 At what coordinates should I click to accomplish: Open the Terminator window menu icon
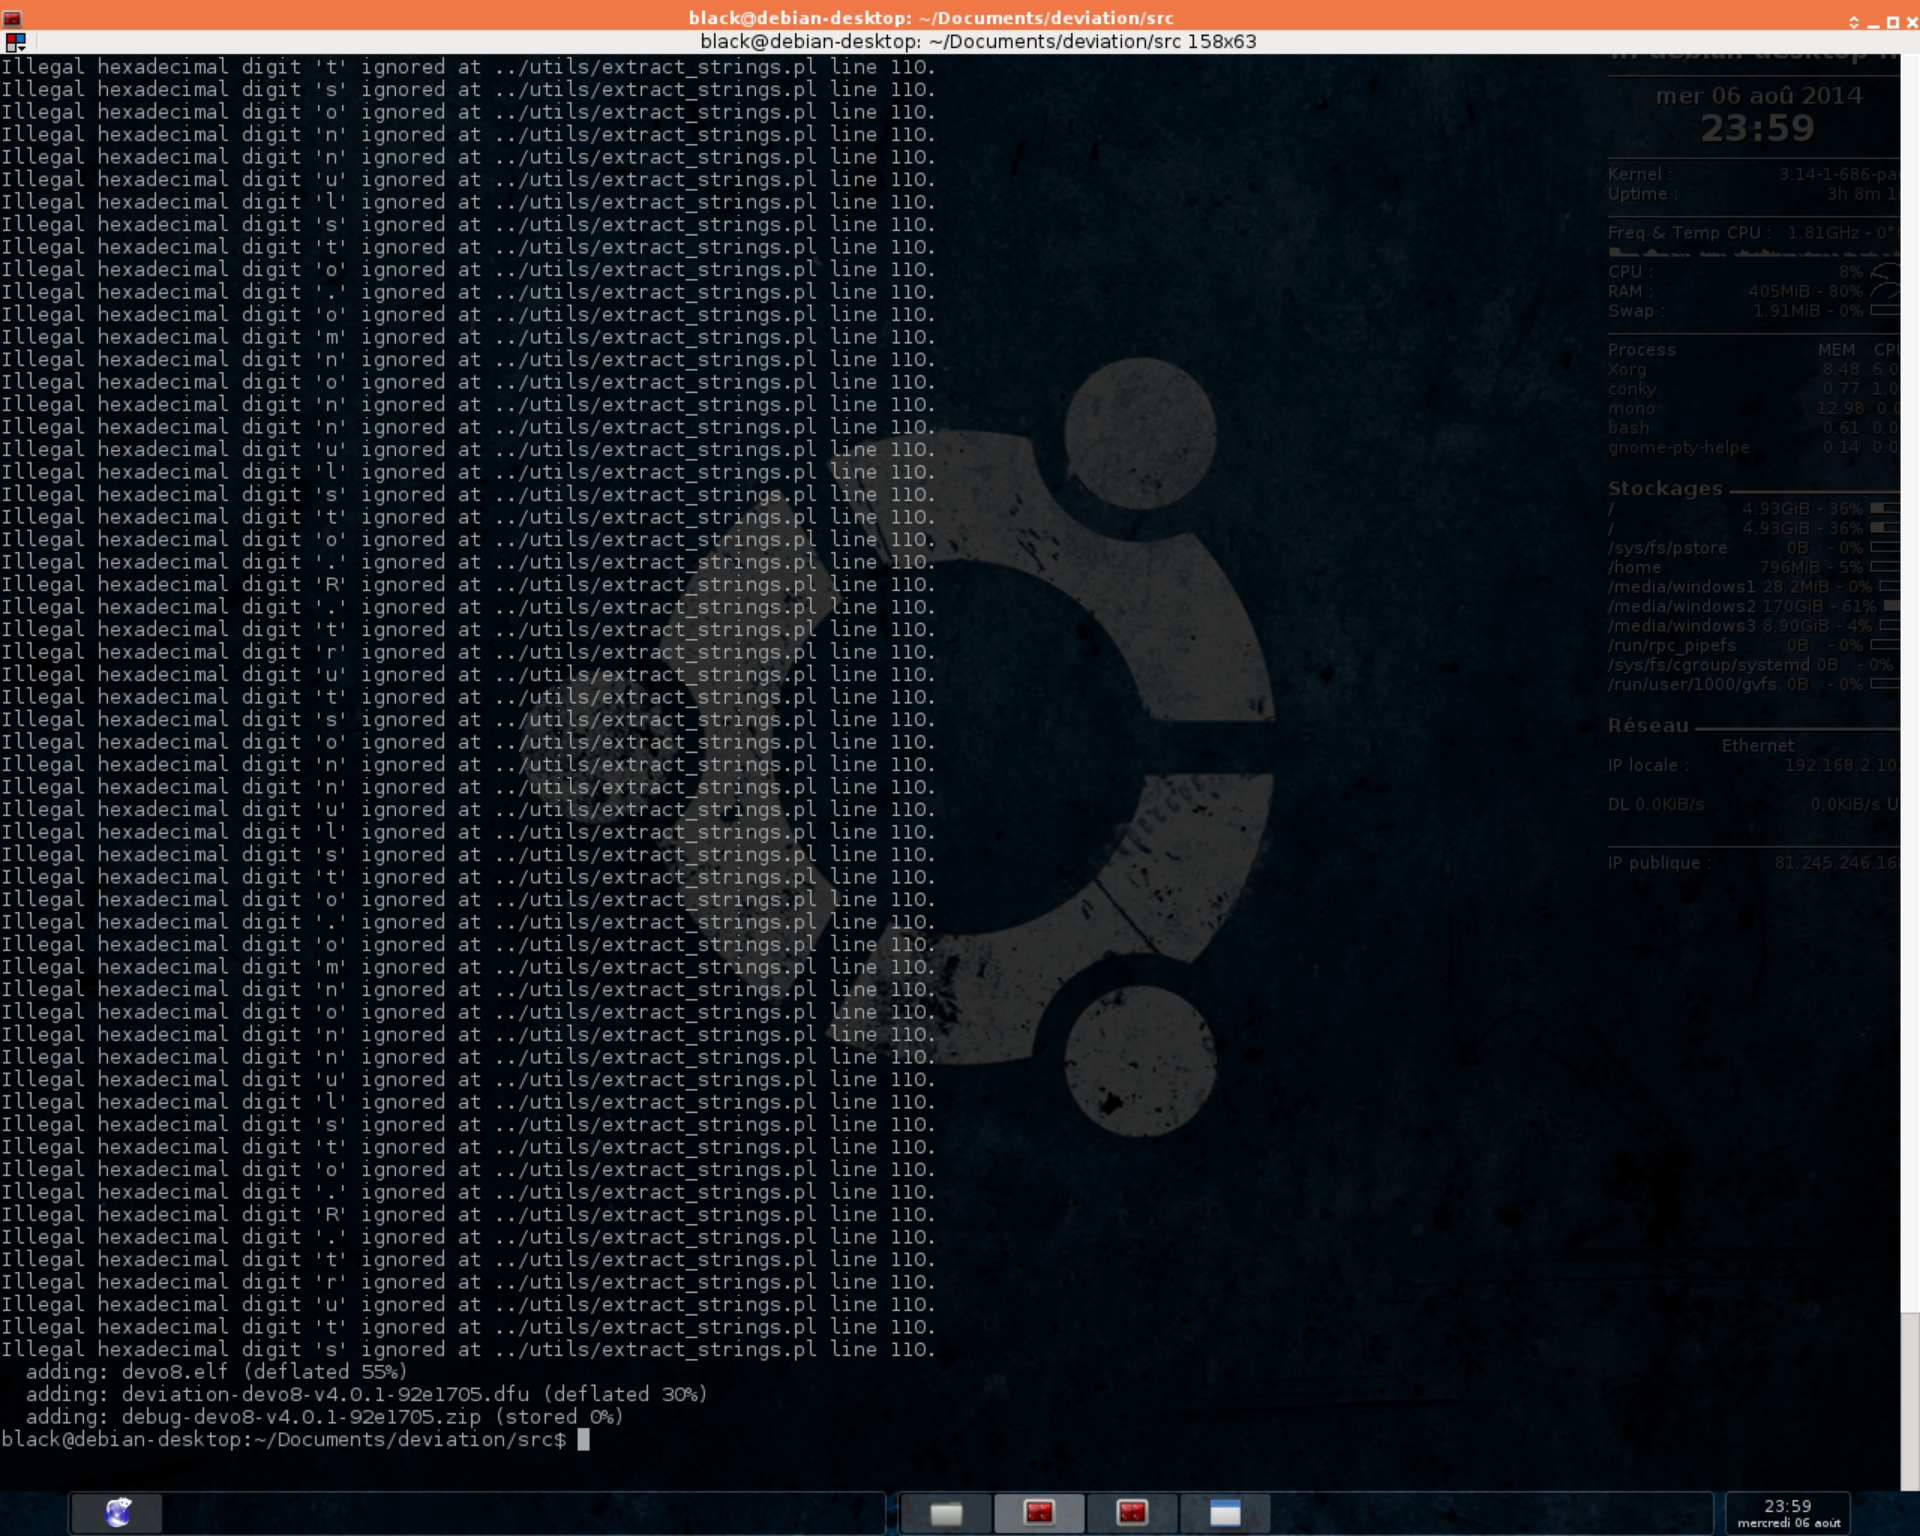tap(12, 18)
